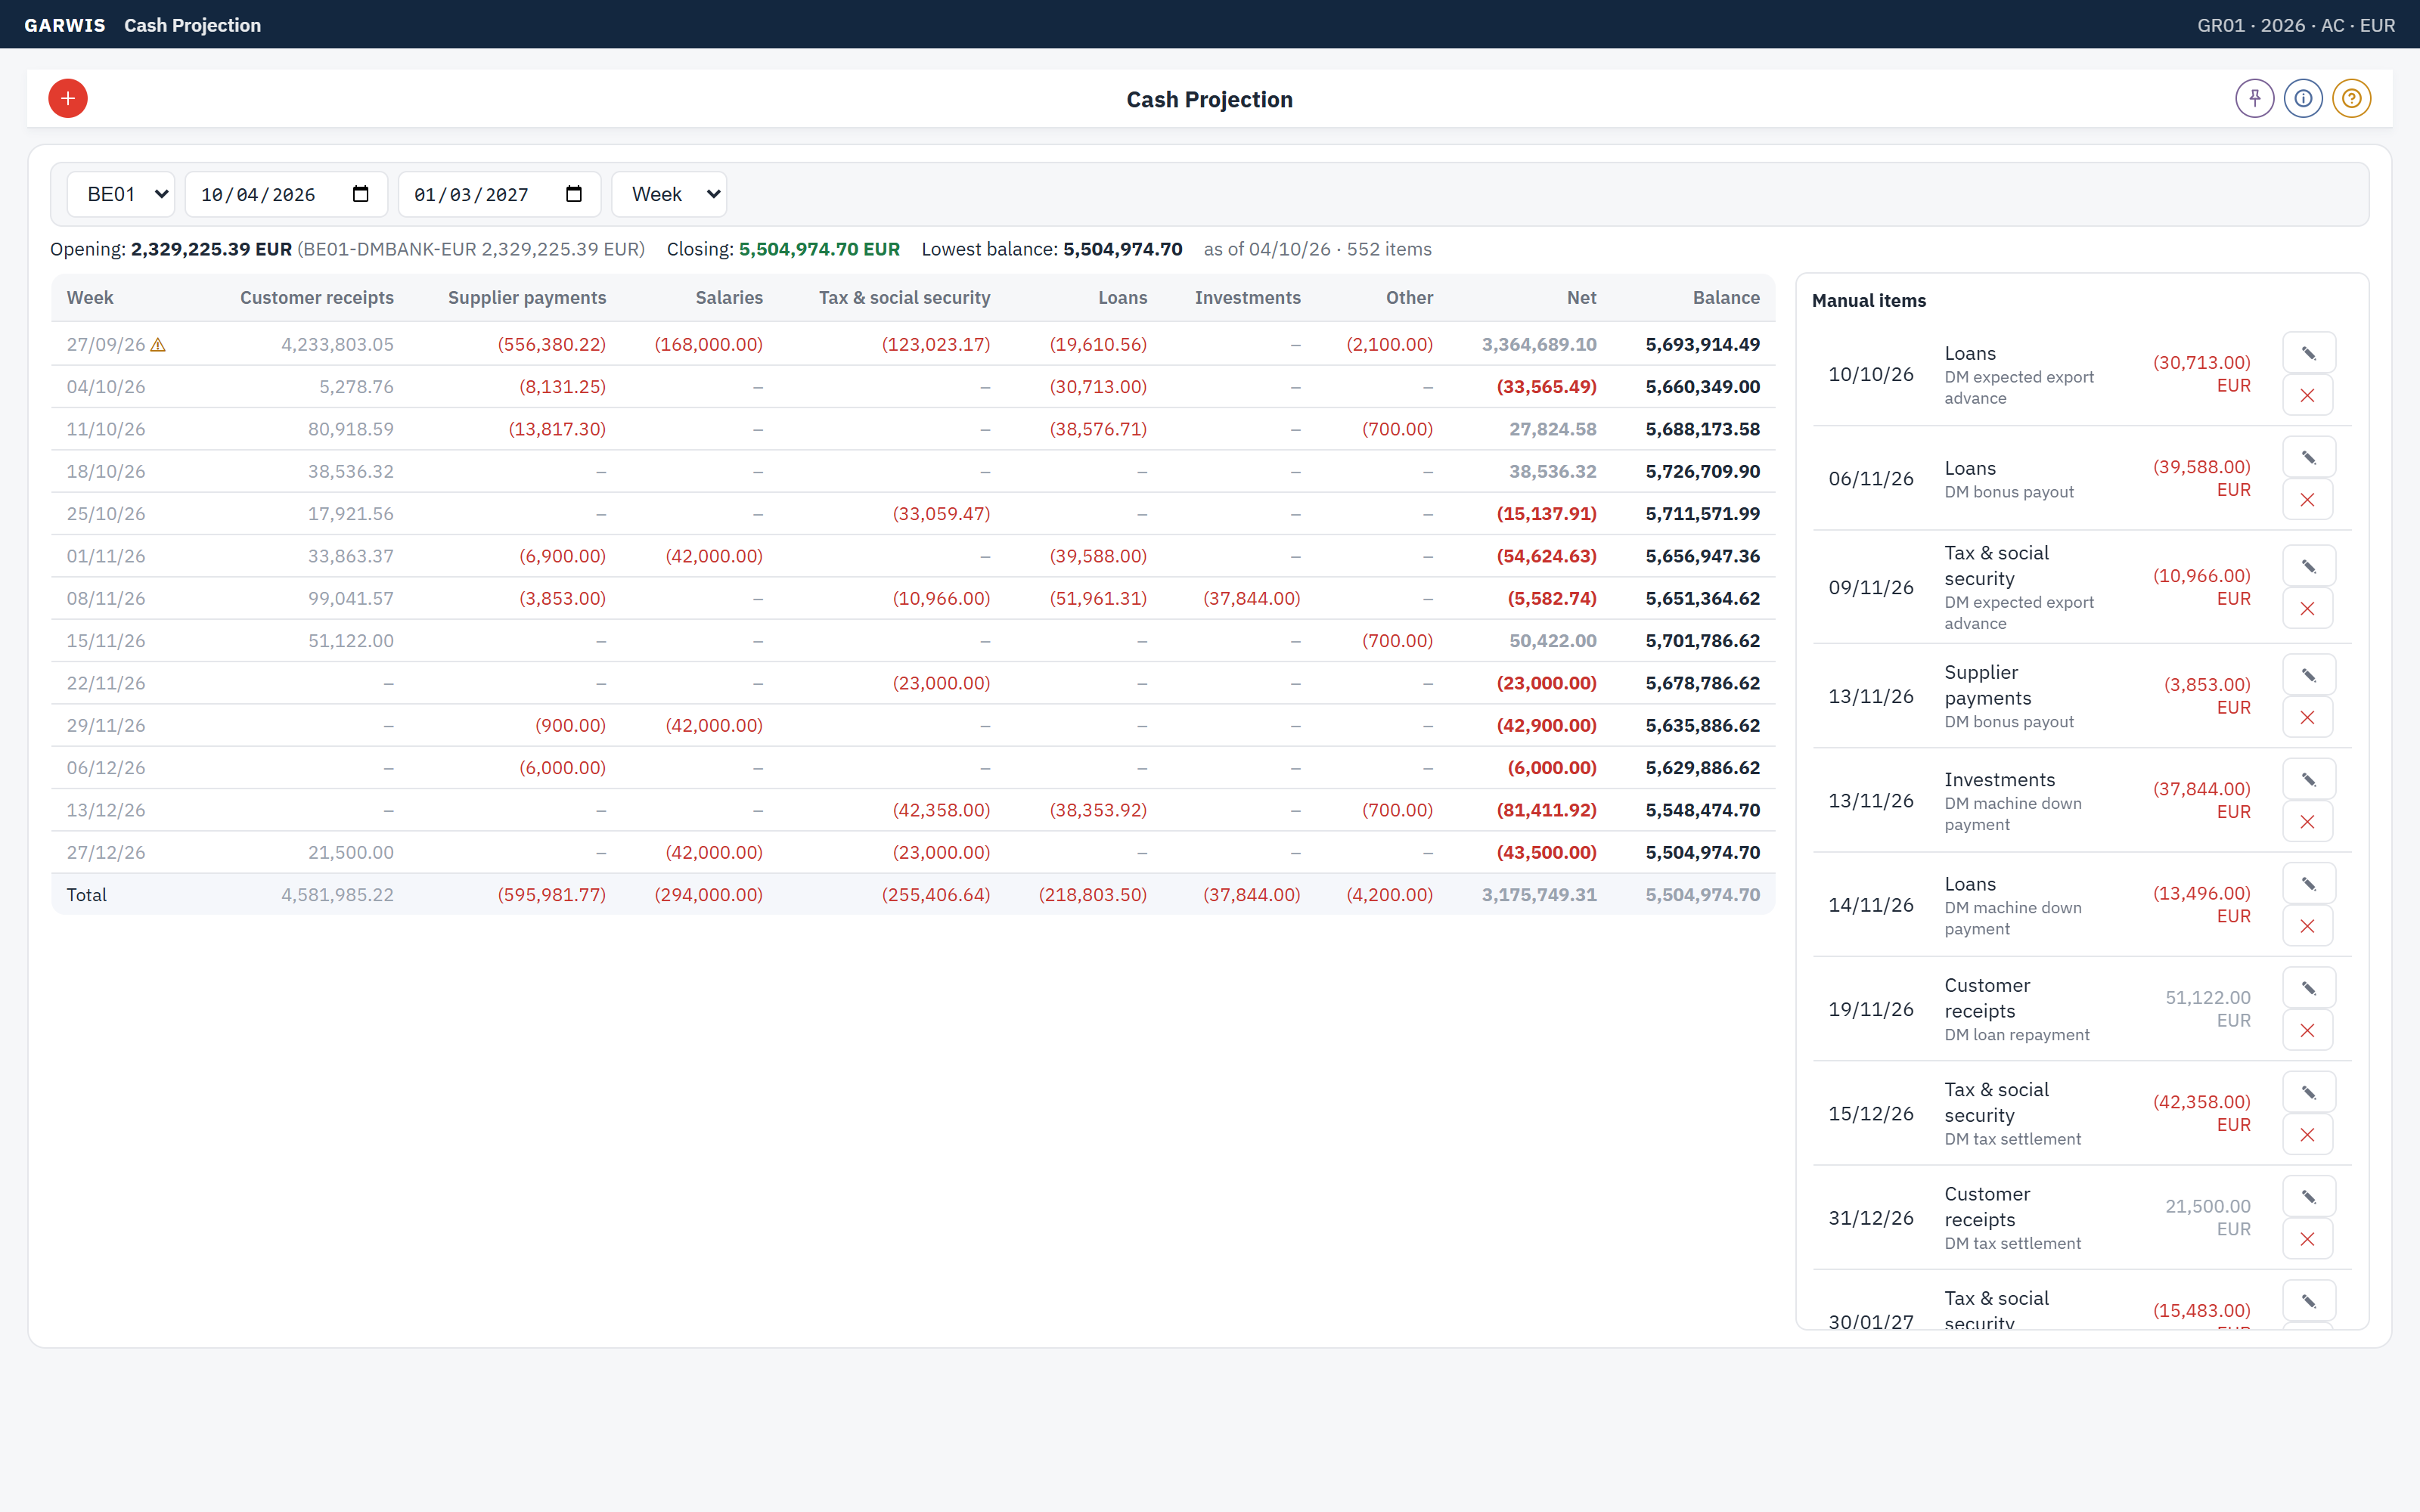
Task: Click the GARWIS logo link
Action: 65,25
